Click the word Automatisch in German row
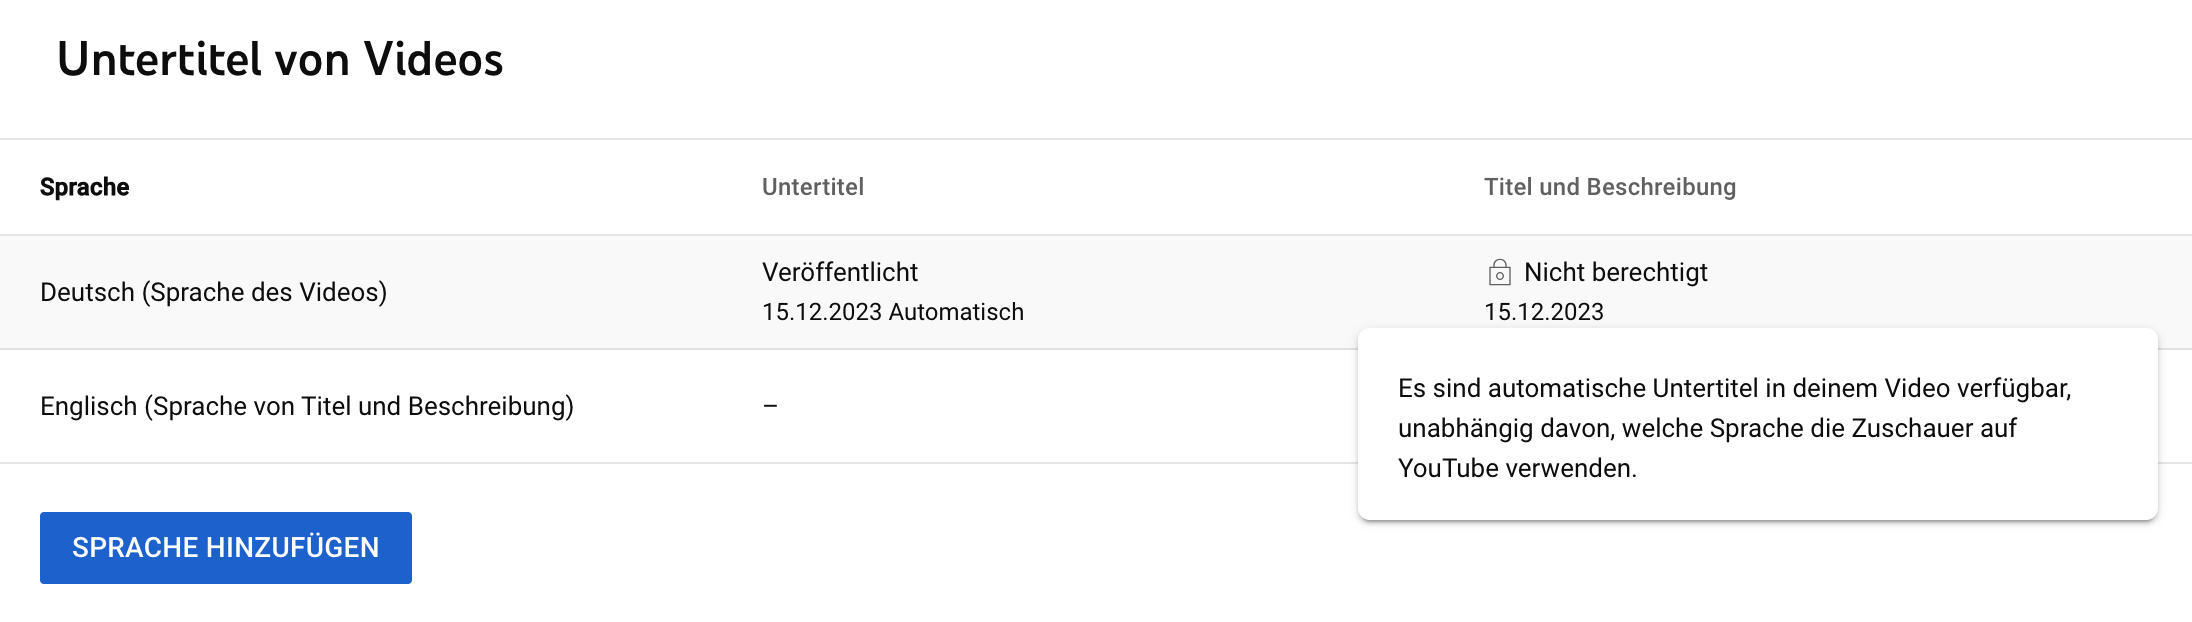 pyautogui.click(x=956, y=312)
